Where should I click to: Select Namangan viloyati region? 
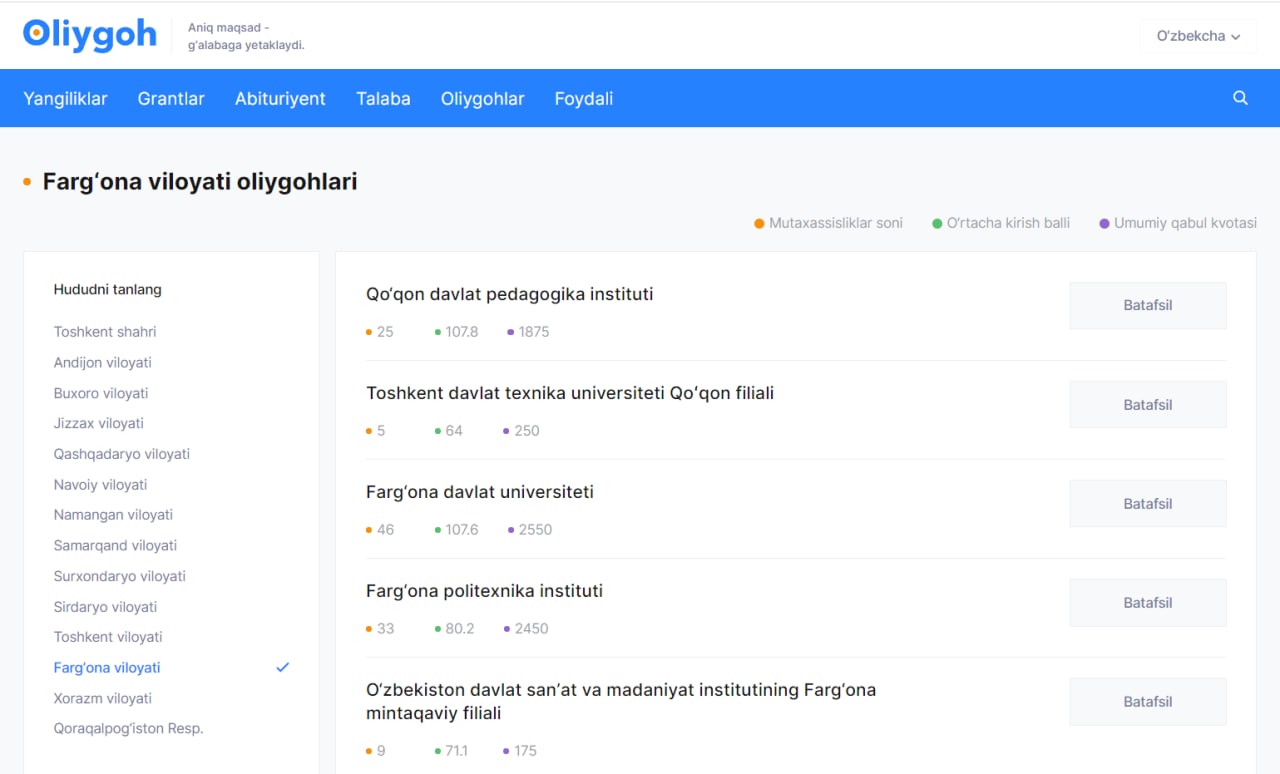pos(113,515)
